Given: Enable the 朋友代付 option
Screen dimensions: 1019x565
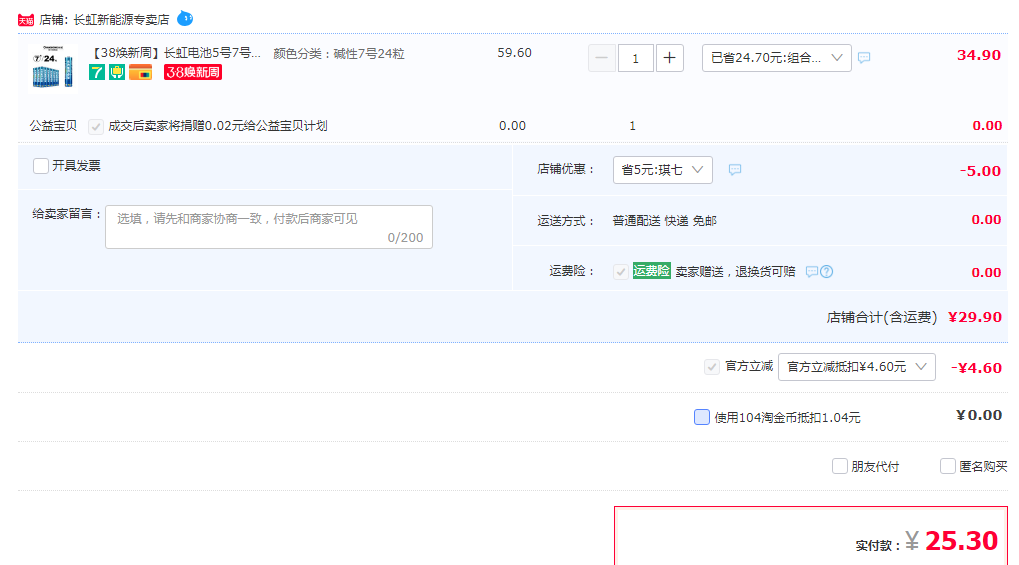Looking at the screenshot, I should tap(840, 466).
